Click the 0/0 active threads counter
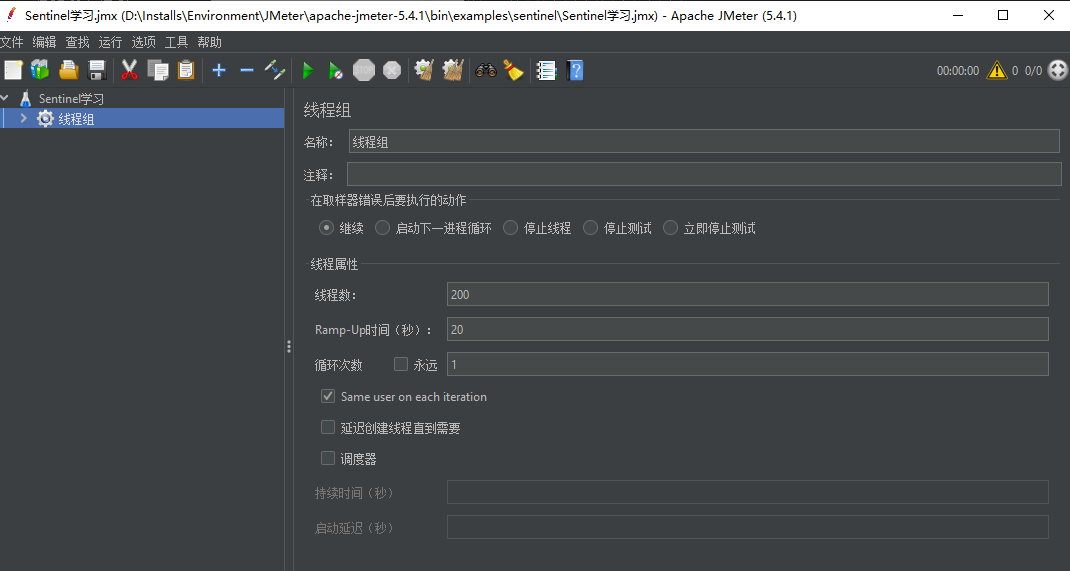 click(1033, 70)
